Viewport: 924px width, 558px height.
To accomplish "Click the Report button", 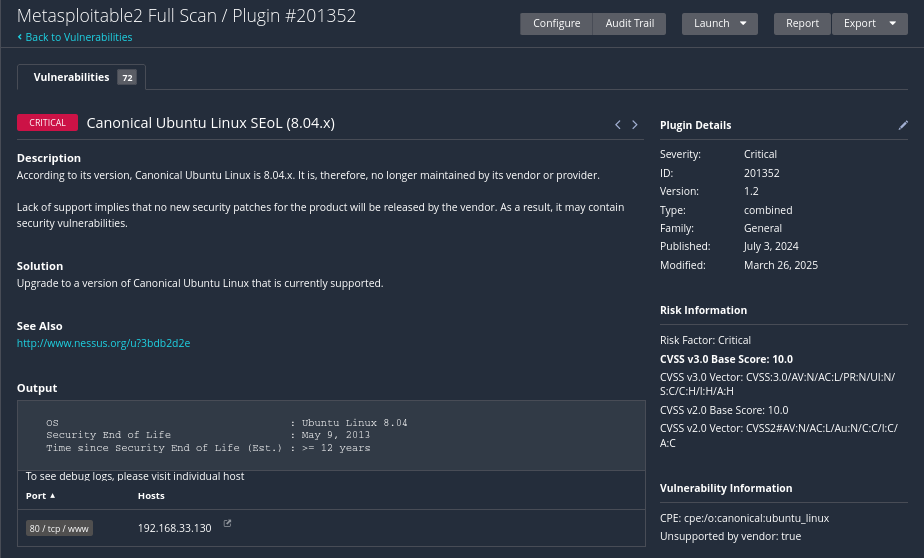I will click(x=802, y=24).
